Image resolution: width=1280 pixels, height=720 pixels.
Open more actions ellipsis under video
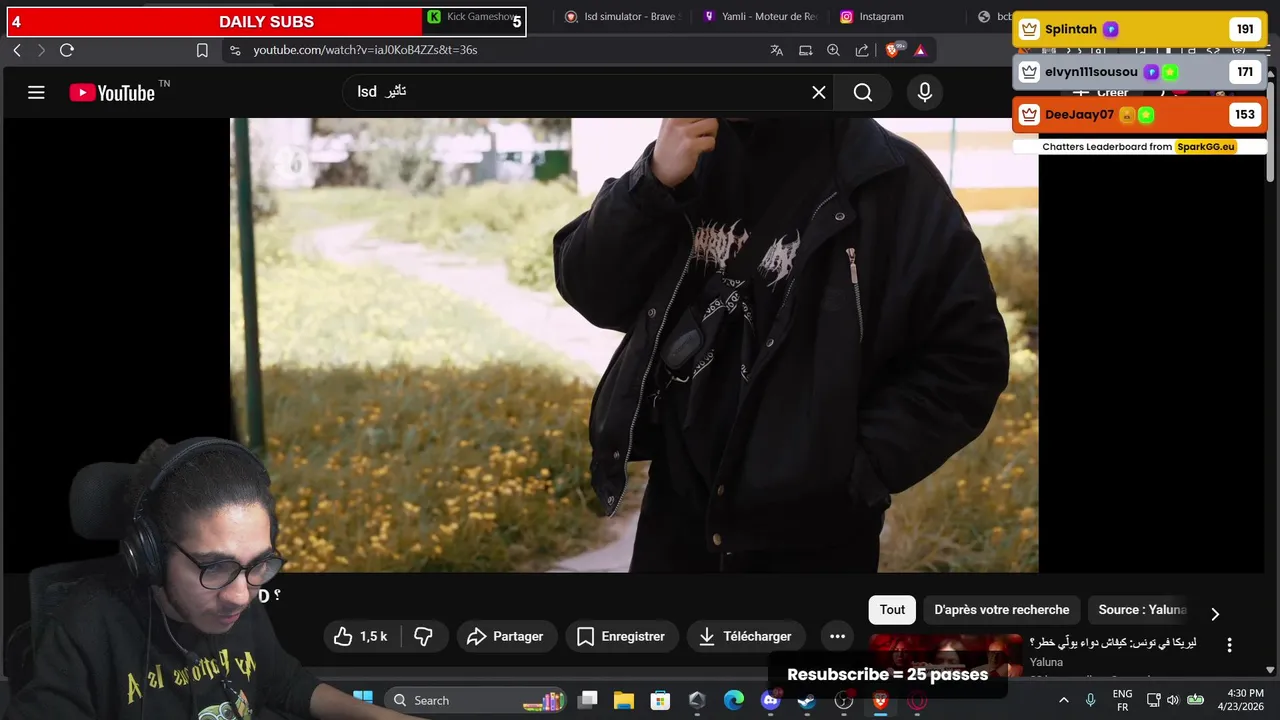point(837,636)
